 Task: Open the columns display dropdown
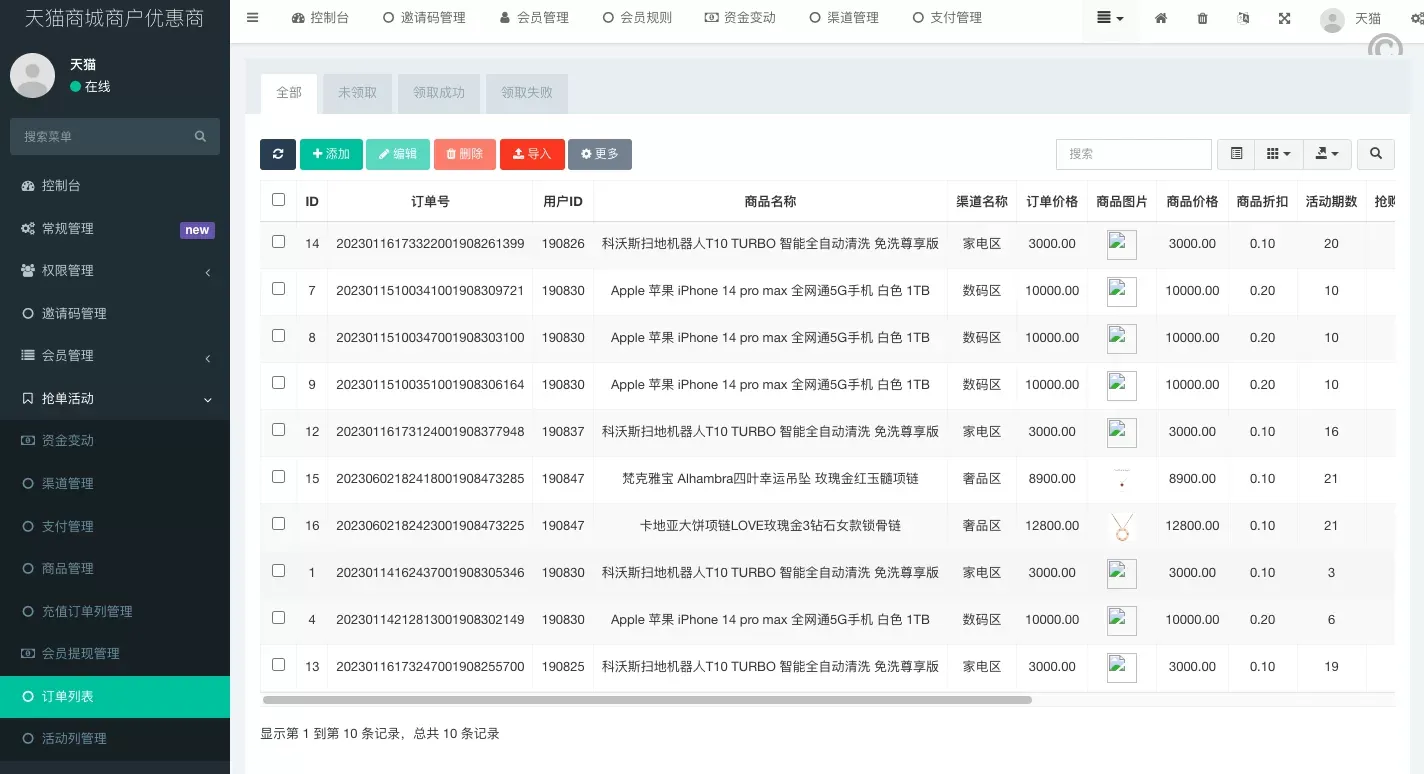click(x=1278, y=154)
